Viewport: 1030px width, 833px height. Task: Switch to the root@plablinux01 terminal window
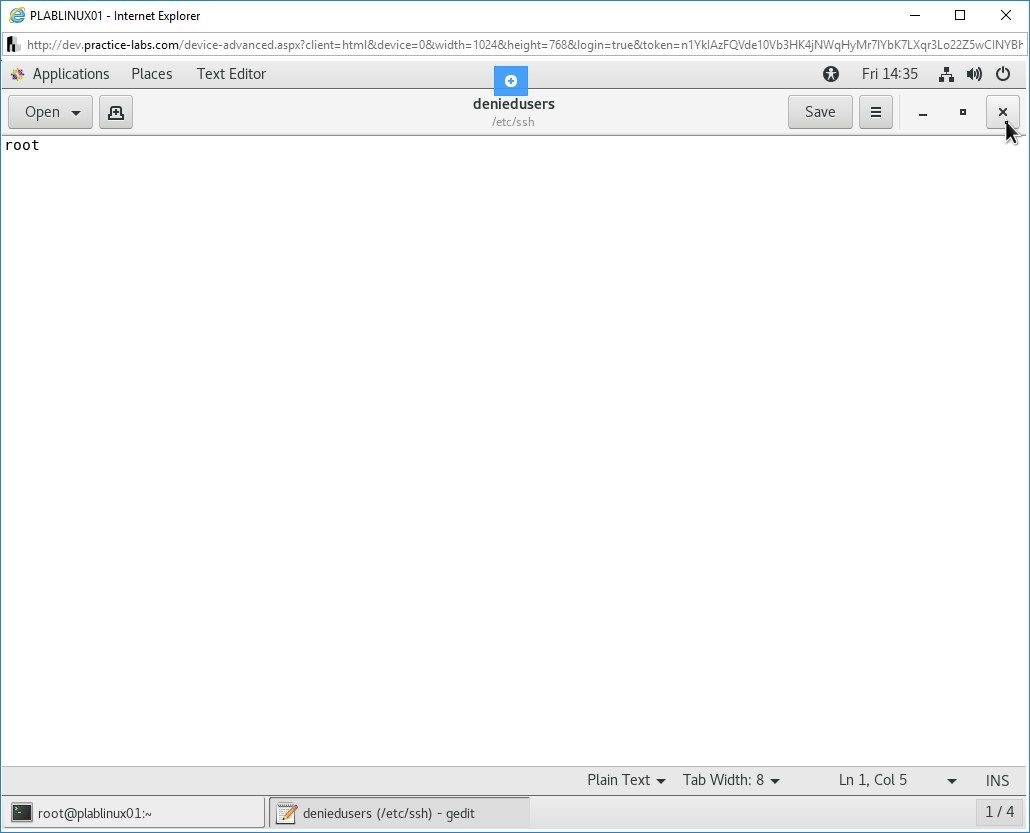point(135,813)
